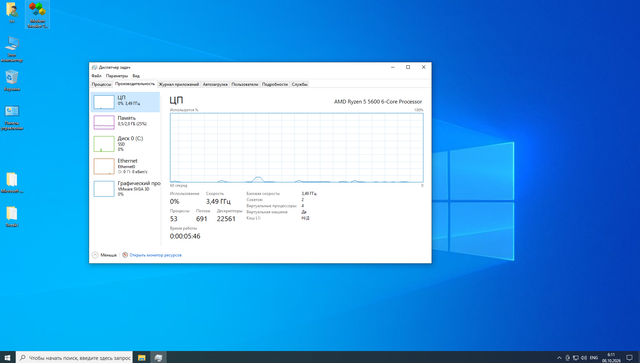The width and height of the screenshot is (640, 363).
Task: Open the notification center icon
Action: [629, 358]
